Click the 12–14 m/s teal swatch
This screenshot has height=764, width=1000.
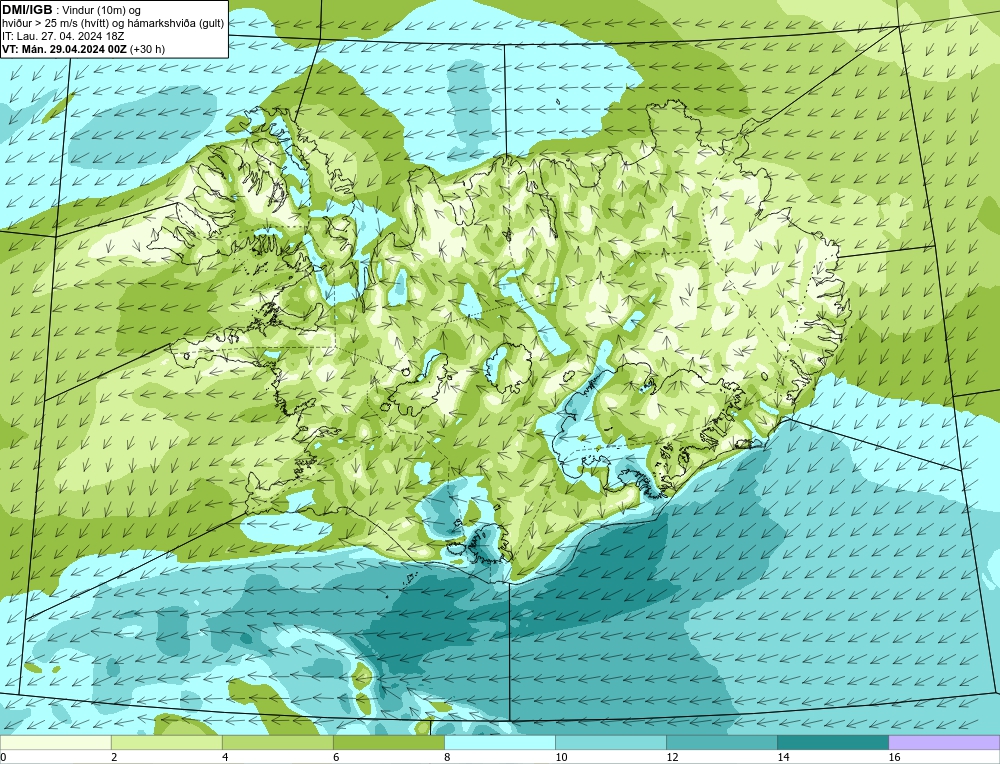tap(721, 742)
